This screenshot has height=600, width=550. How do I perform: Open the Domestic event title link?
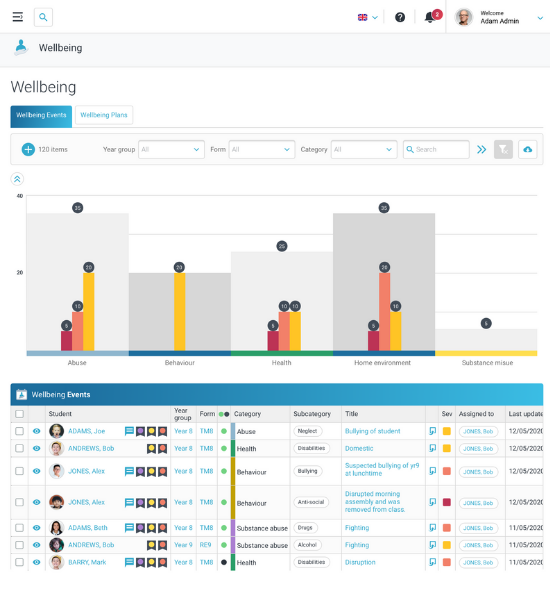click(x=359, y=448)
